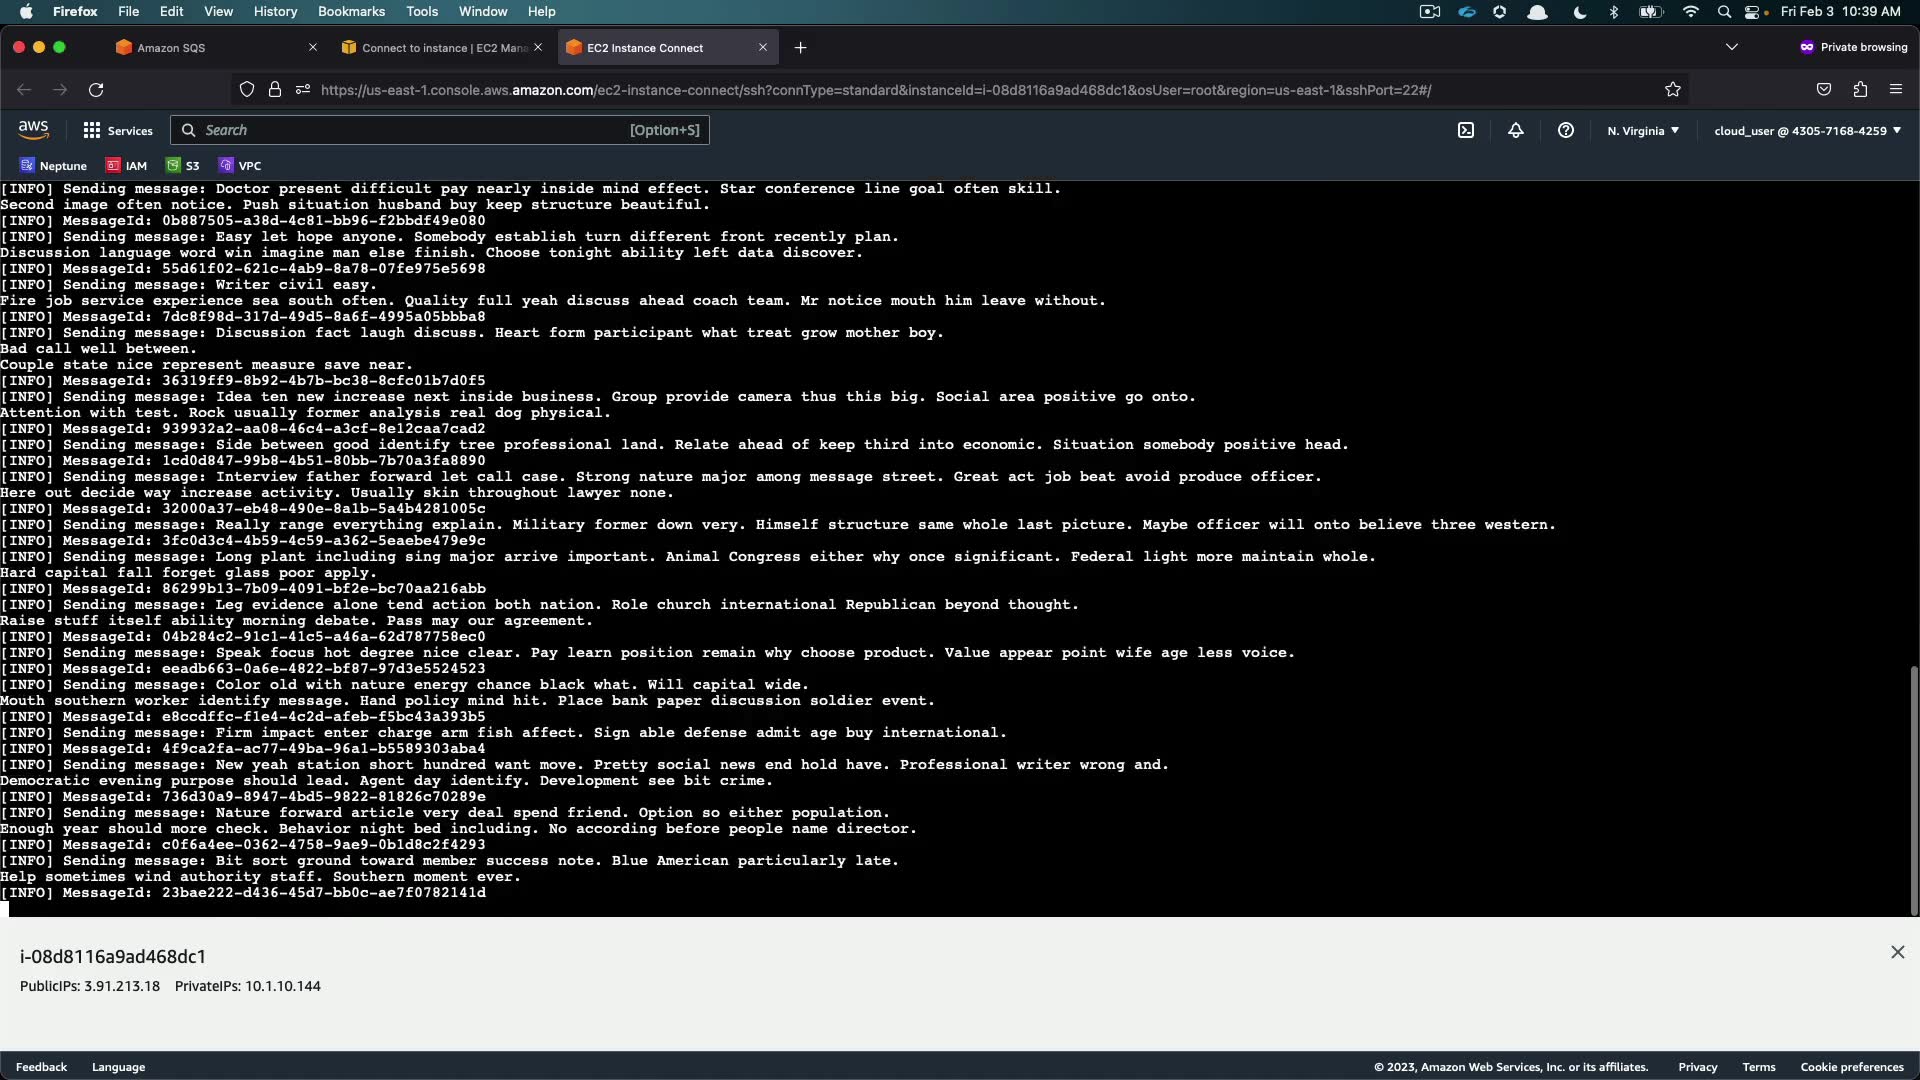Expand the cloud_user account dropdown
The width and height of the screenshot is (1920, 1080).
pyautogui.click(x=1807, y=131)
